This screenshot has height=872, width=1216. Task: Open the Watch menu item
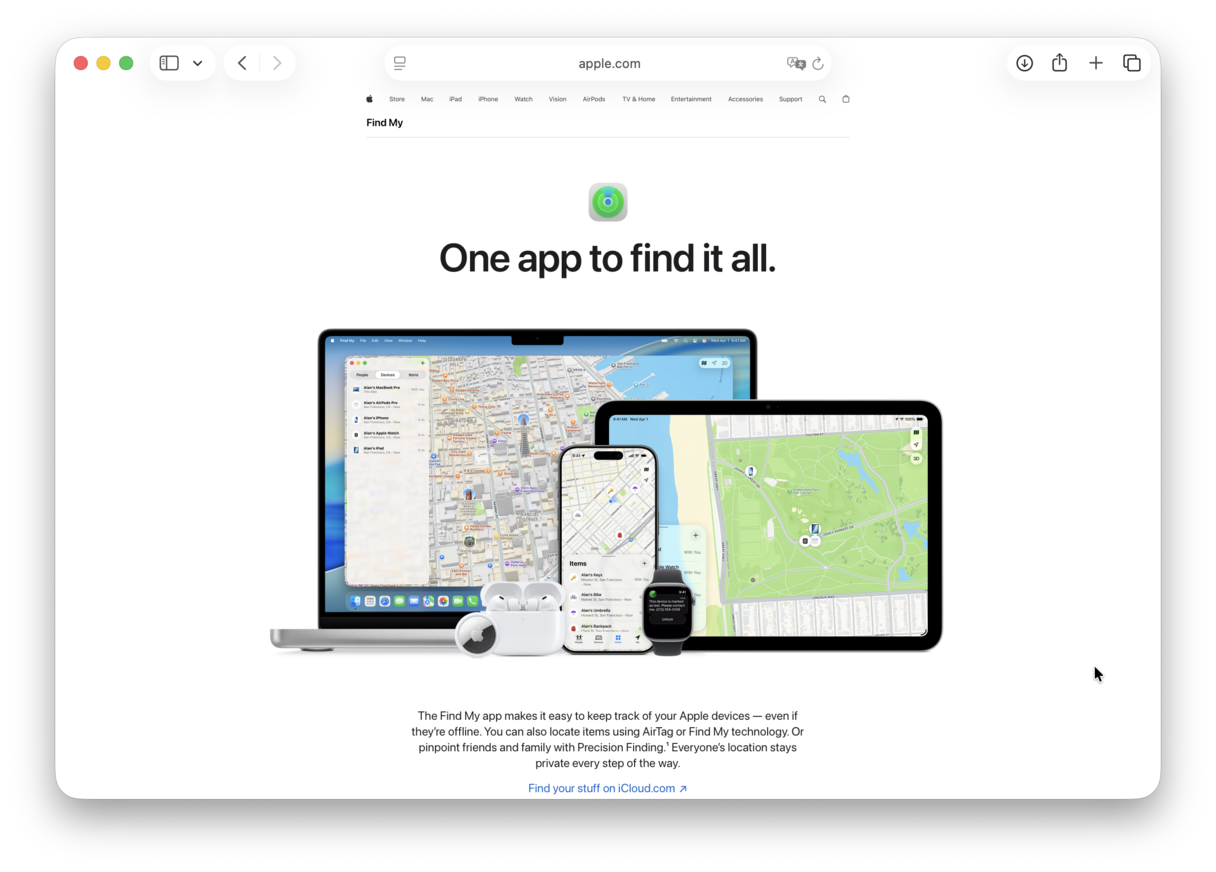point(523,99)
